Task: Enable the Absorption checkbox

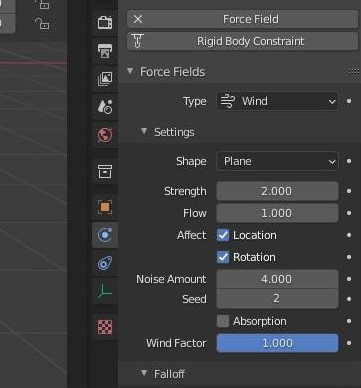Action: [x=223, y=321]
